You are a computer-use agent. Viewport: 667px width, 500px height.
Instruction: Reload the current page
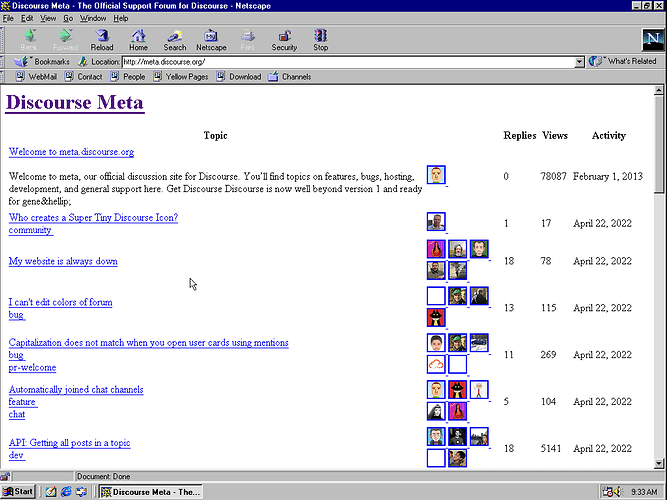click(102, 40)
